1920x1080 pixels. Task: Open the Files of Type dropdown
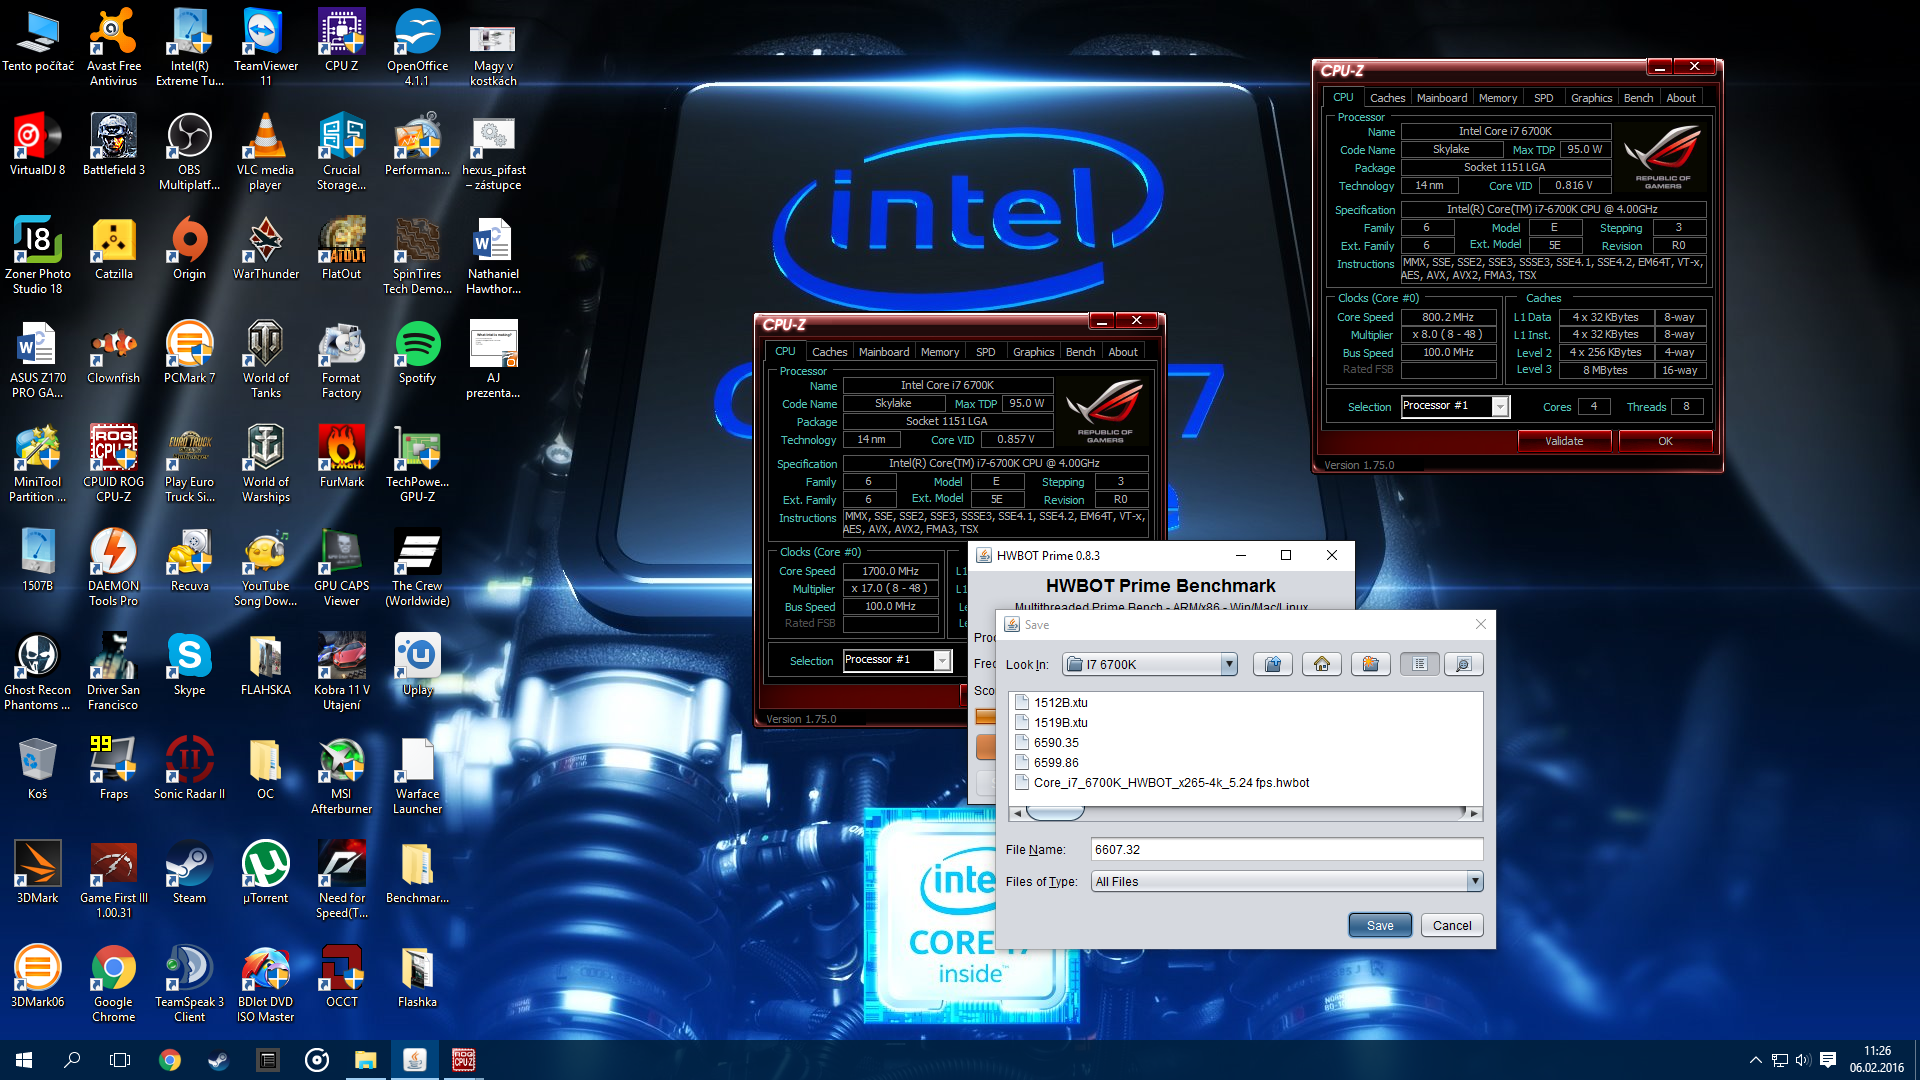1474,881
